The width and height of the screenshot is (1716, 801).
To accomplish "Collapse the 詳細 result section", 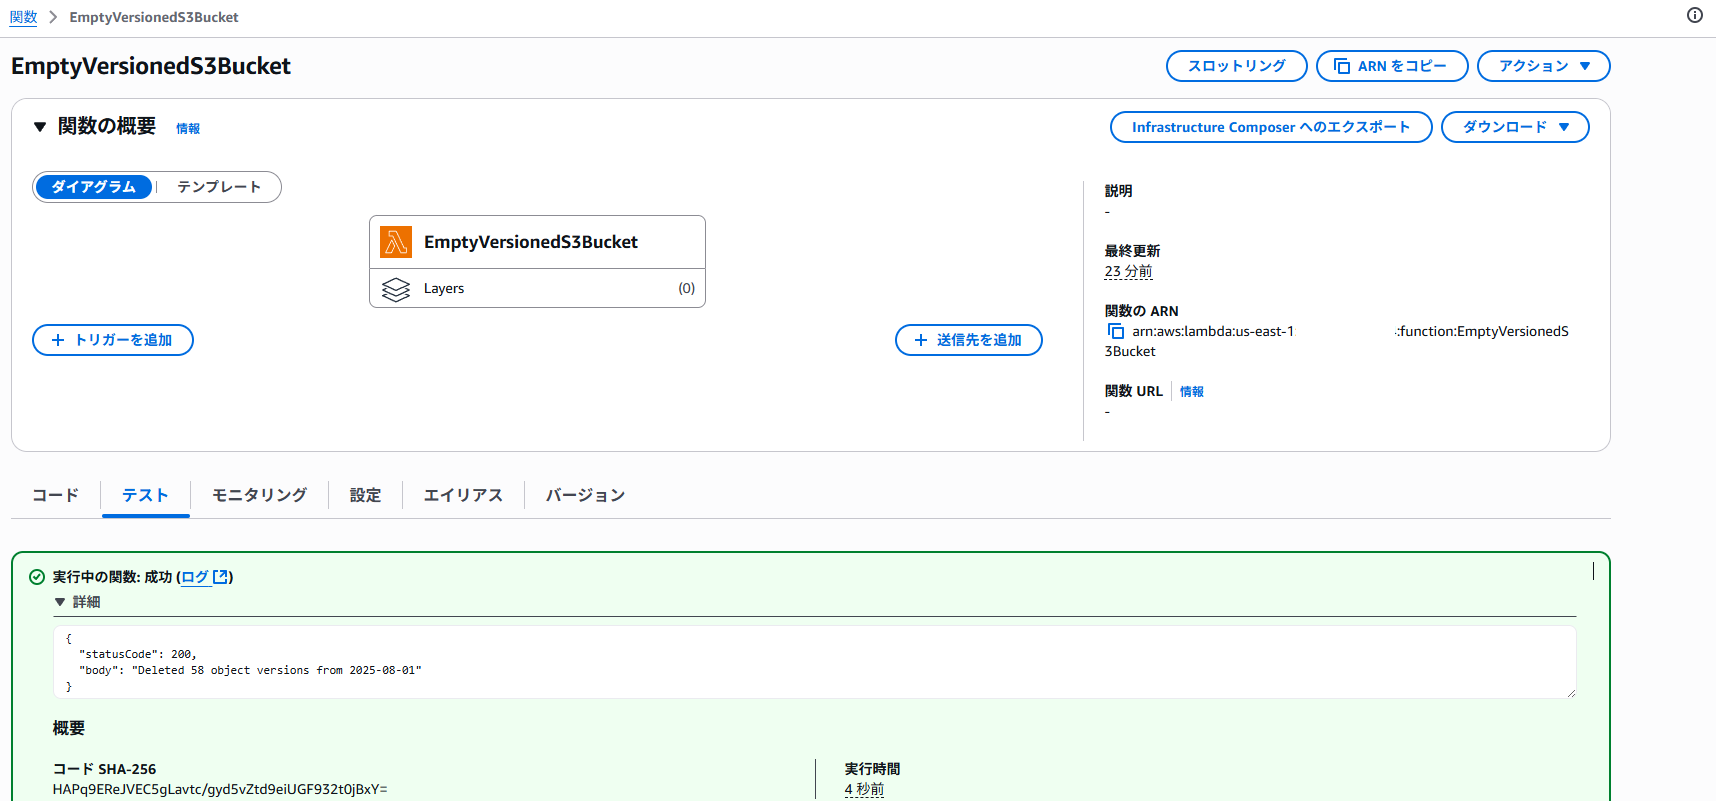I will [x=60, y=602].
